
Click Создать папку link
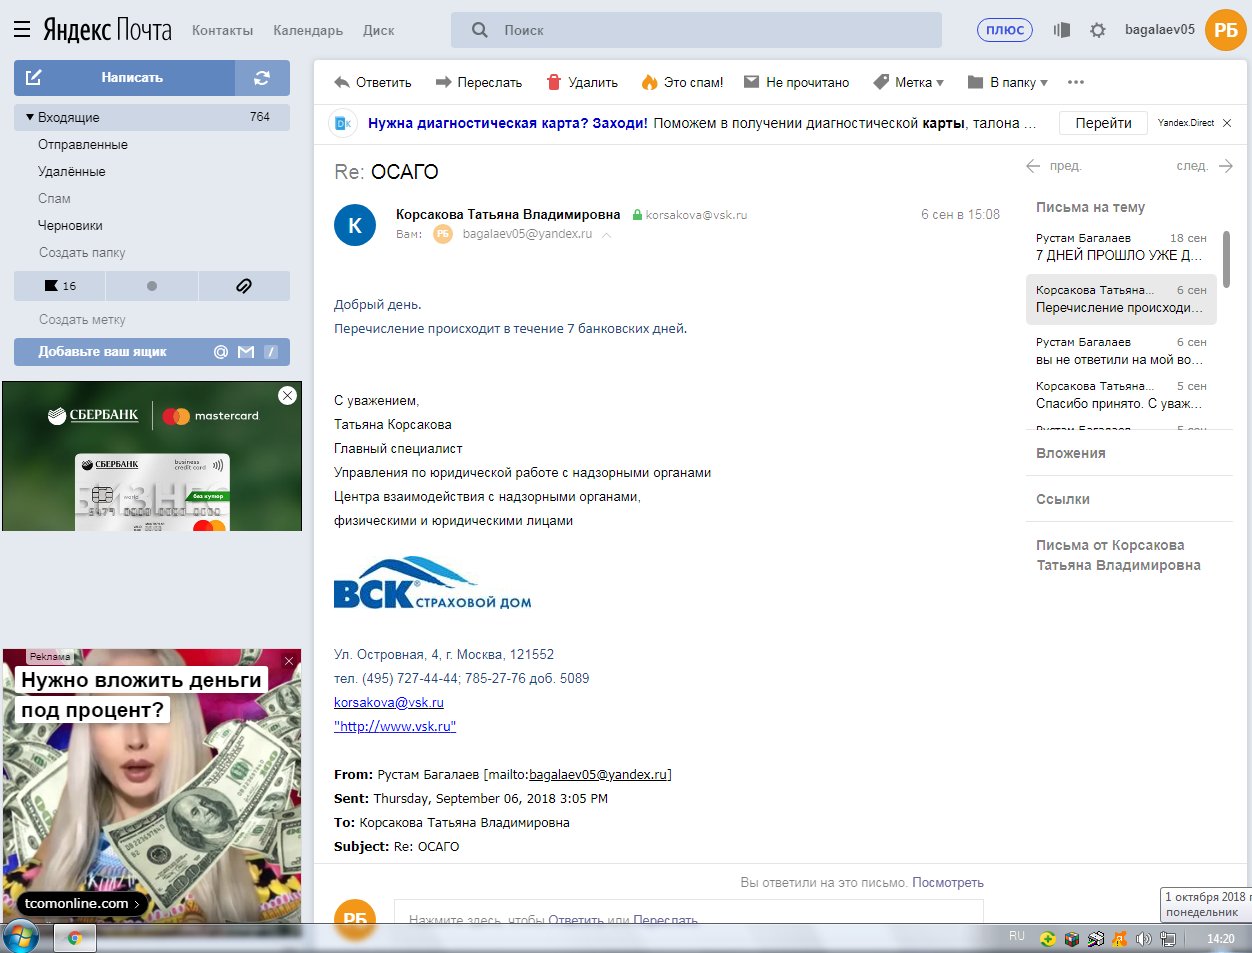point(82,252)
